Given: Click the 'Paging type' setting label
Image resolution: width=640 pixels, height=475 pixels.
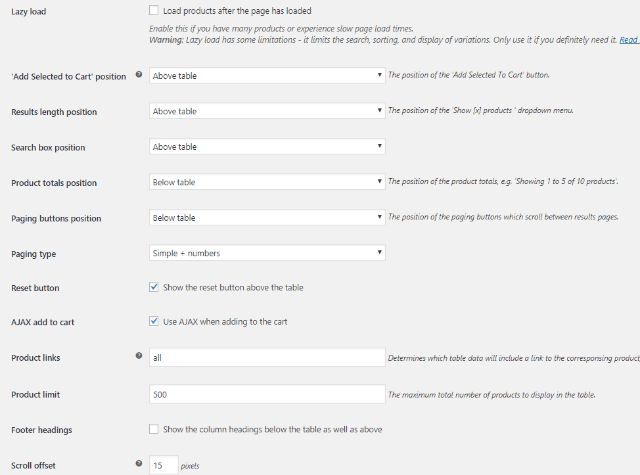Looking at the screenshot, I should pos(33,254).
